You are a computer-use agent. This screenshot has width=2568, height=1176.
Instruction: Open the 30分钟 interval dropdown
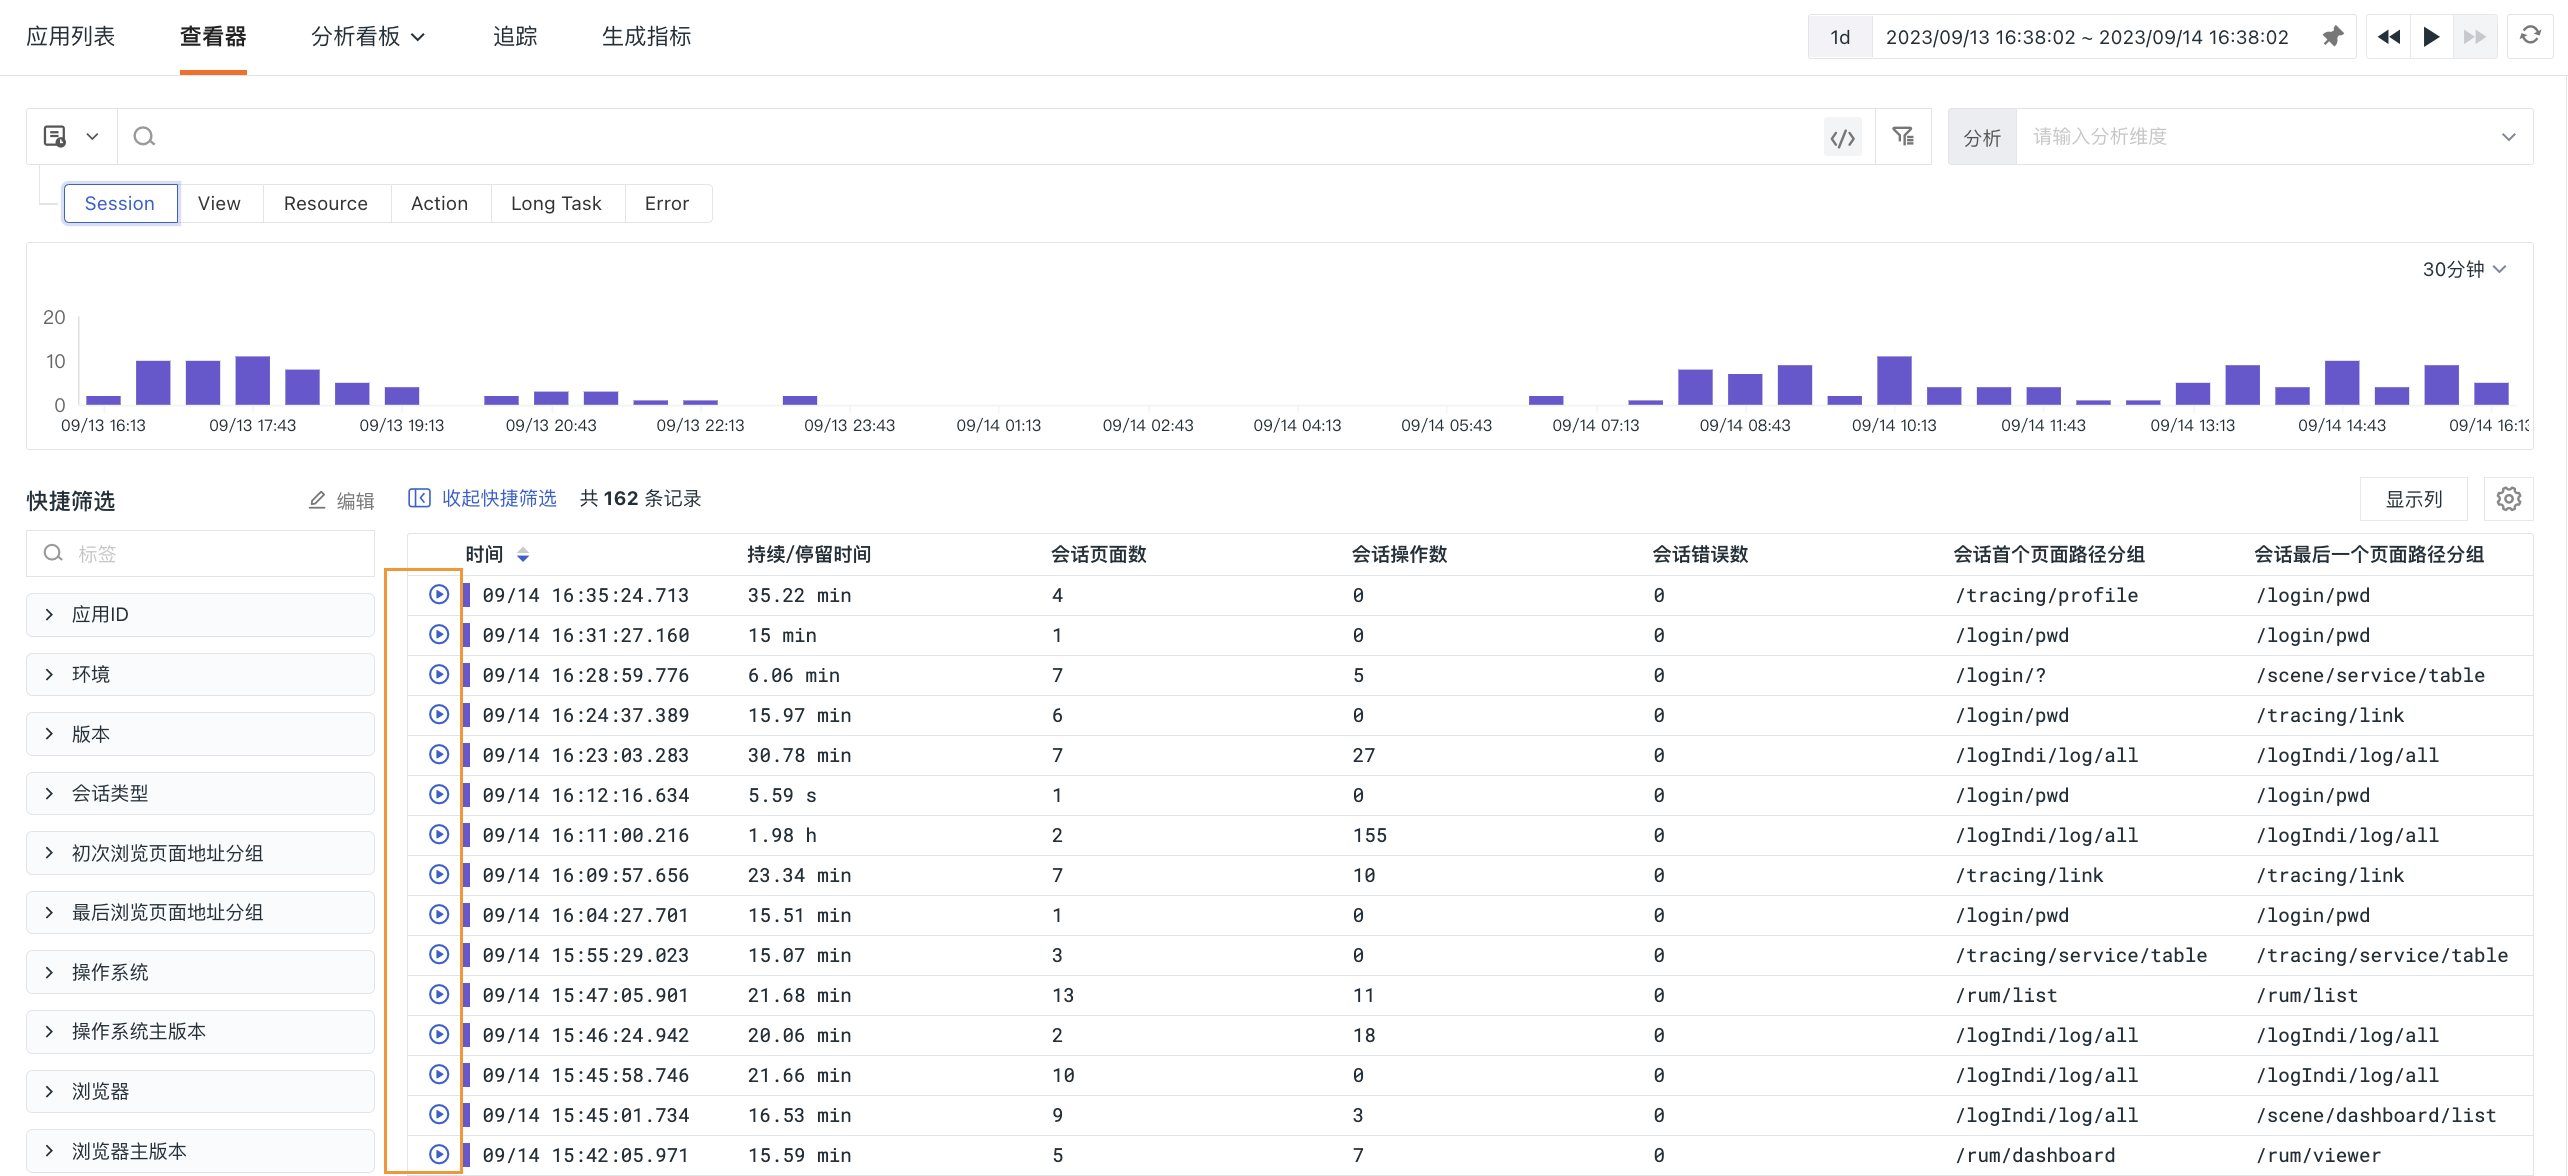pos(2463,269)
